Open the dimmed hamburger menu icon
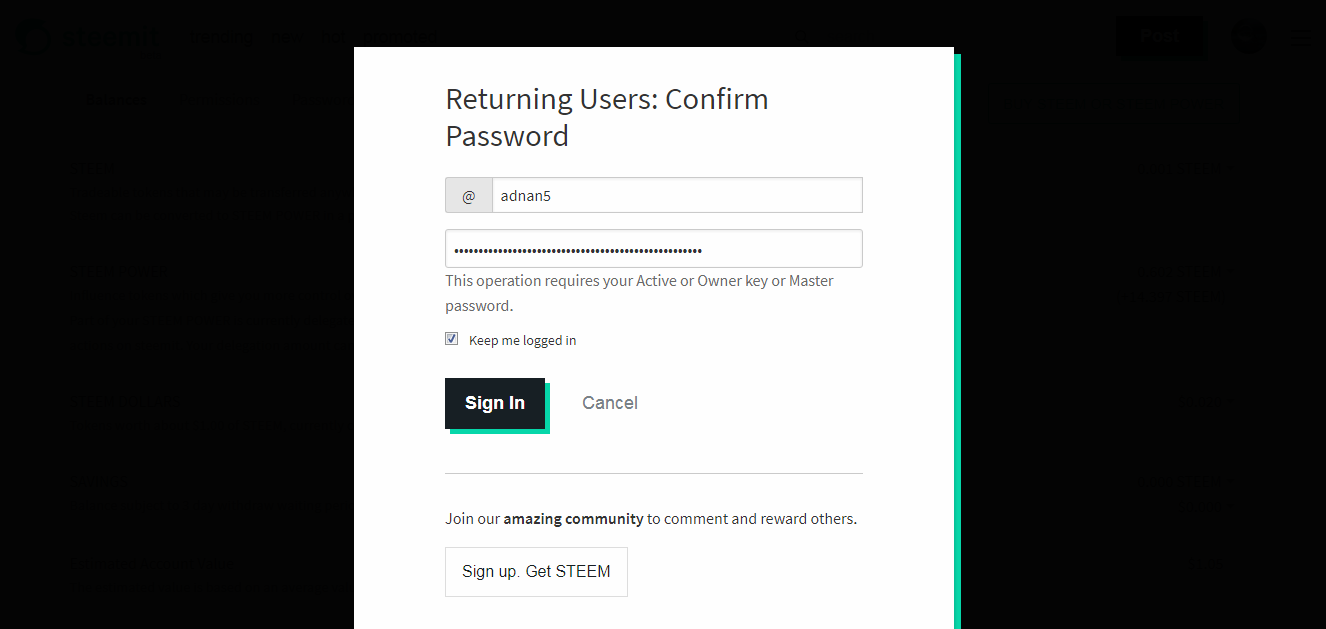 coord(1301,38)
